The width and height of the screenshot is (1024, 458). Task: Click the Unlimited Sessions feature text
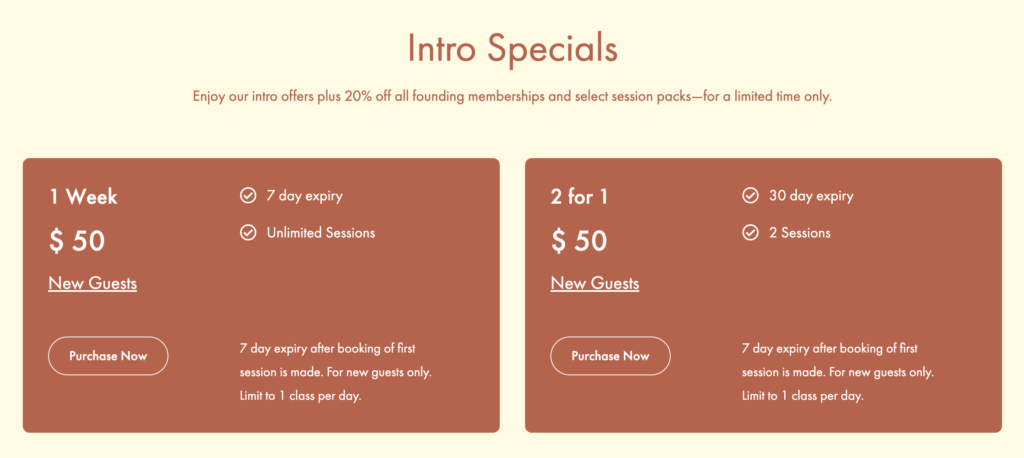[321, 233]
